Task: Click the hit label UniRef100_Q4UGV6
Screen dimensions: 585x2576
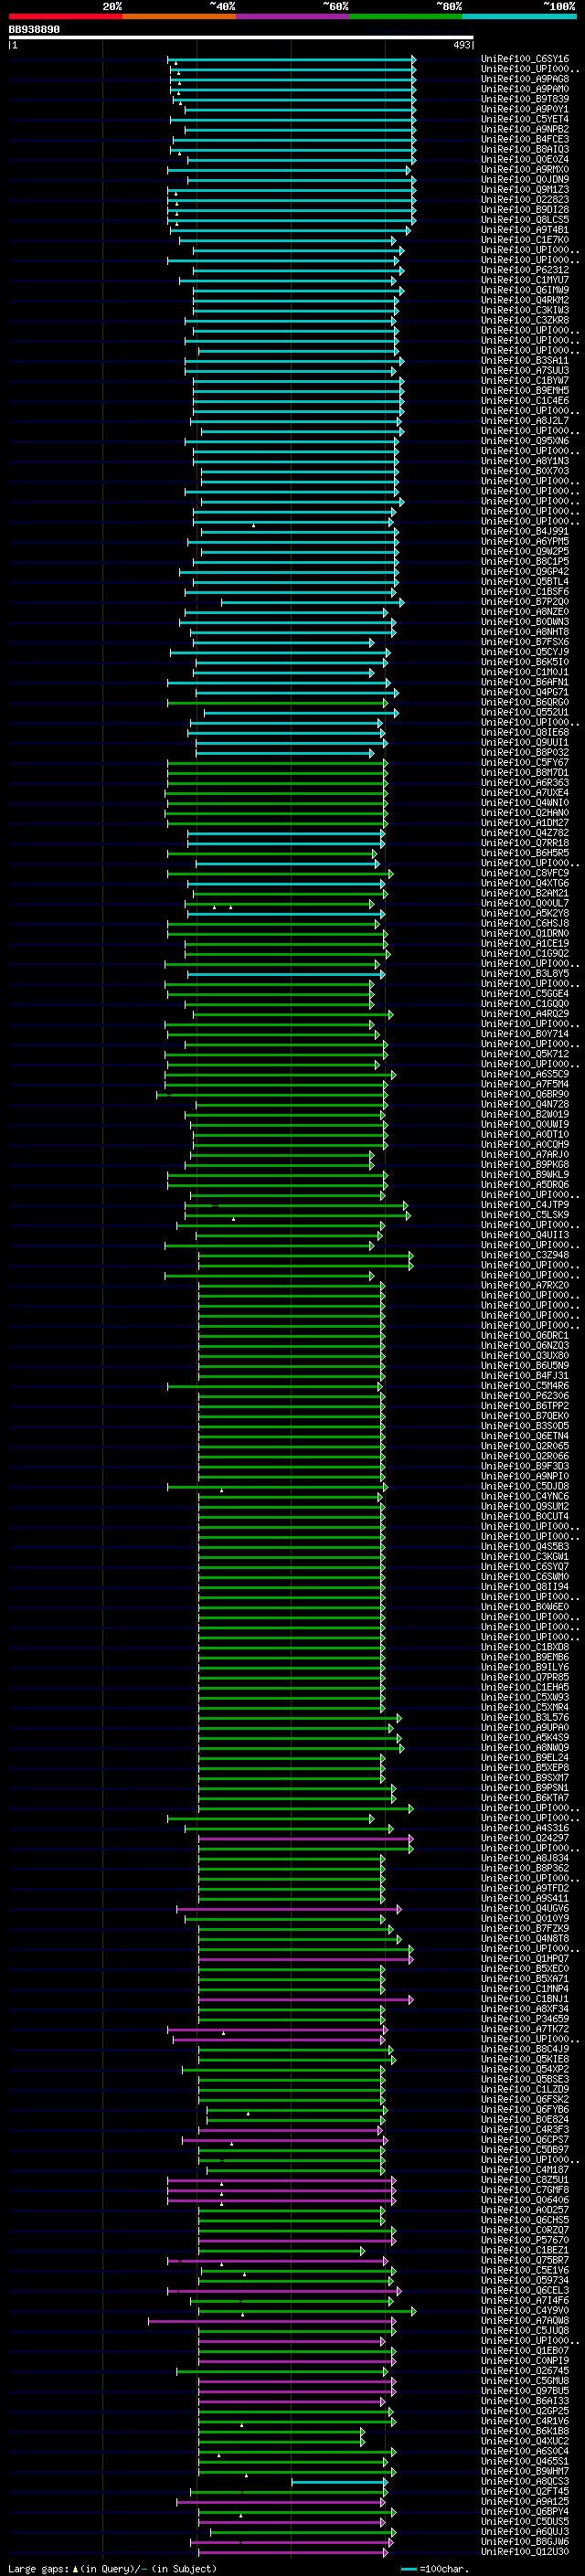Action: tap(525, 1909)
